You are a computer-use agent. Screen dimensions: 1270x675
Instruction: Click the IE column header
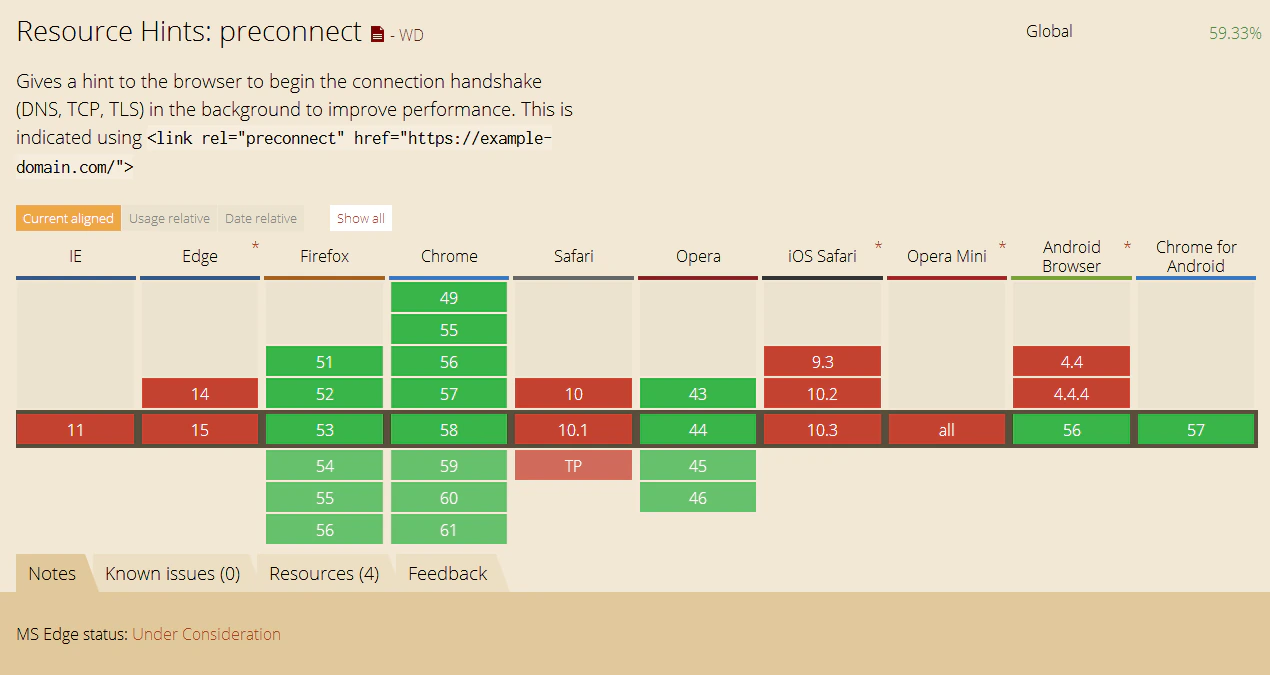coord(76,256)
